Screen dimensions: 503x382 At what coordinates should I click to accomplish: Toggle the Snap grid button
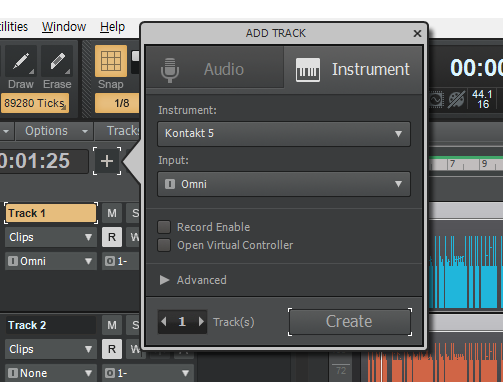coord(111,61)
